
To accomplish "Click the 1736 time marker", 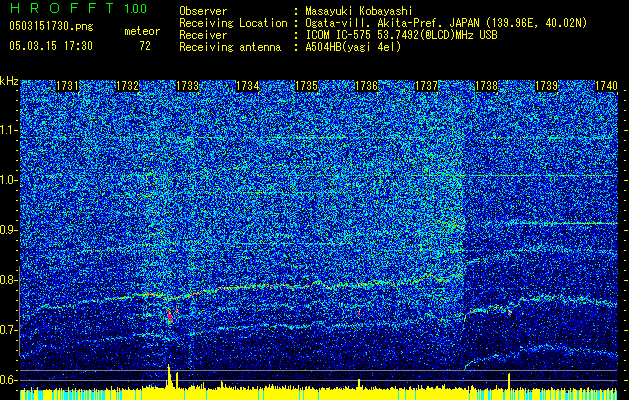I will pyautogui.click(x=367, y=86).
